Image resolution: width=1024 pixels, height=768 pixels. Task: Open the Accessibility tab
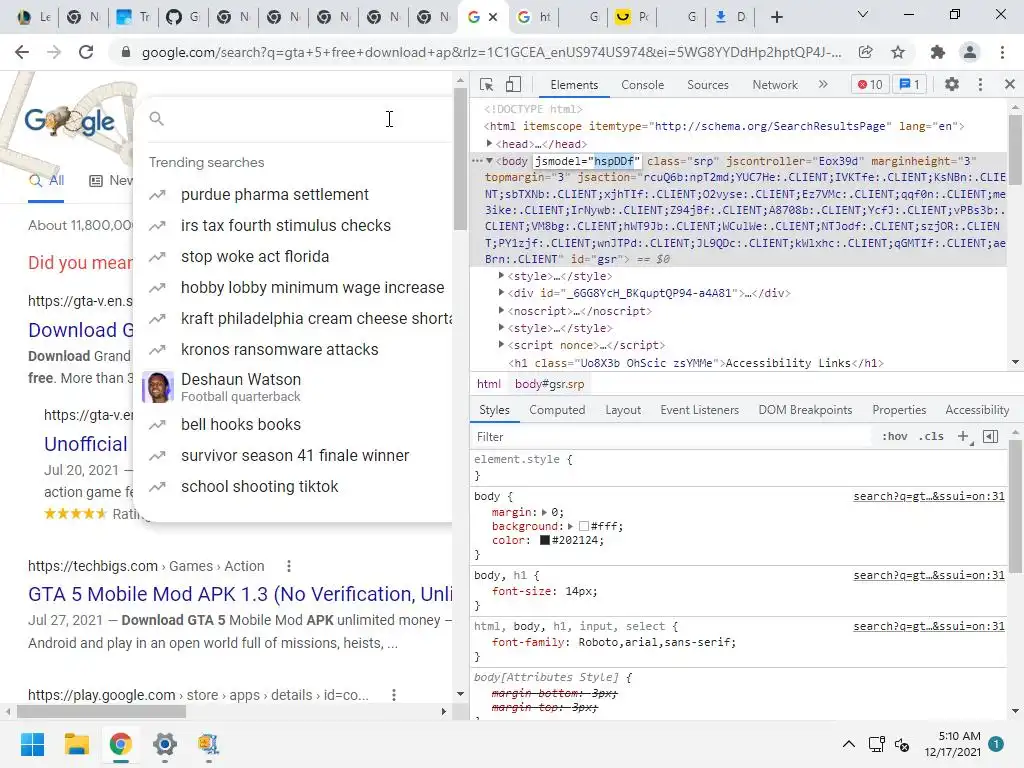(x=976, y=410)
